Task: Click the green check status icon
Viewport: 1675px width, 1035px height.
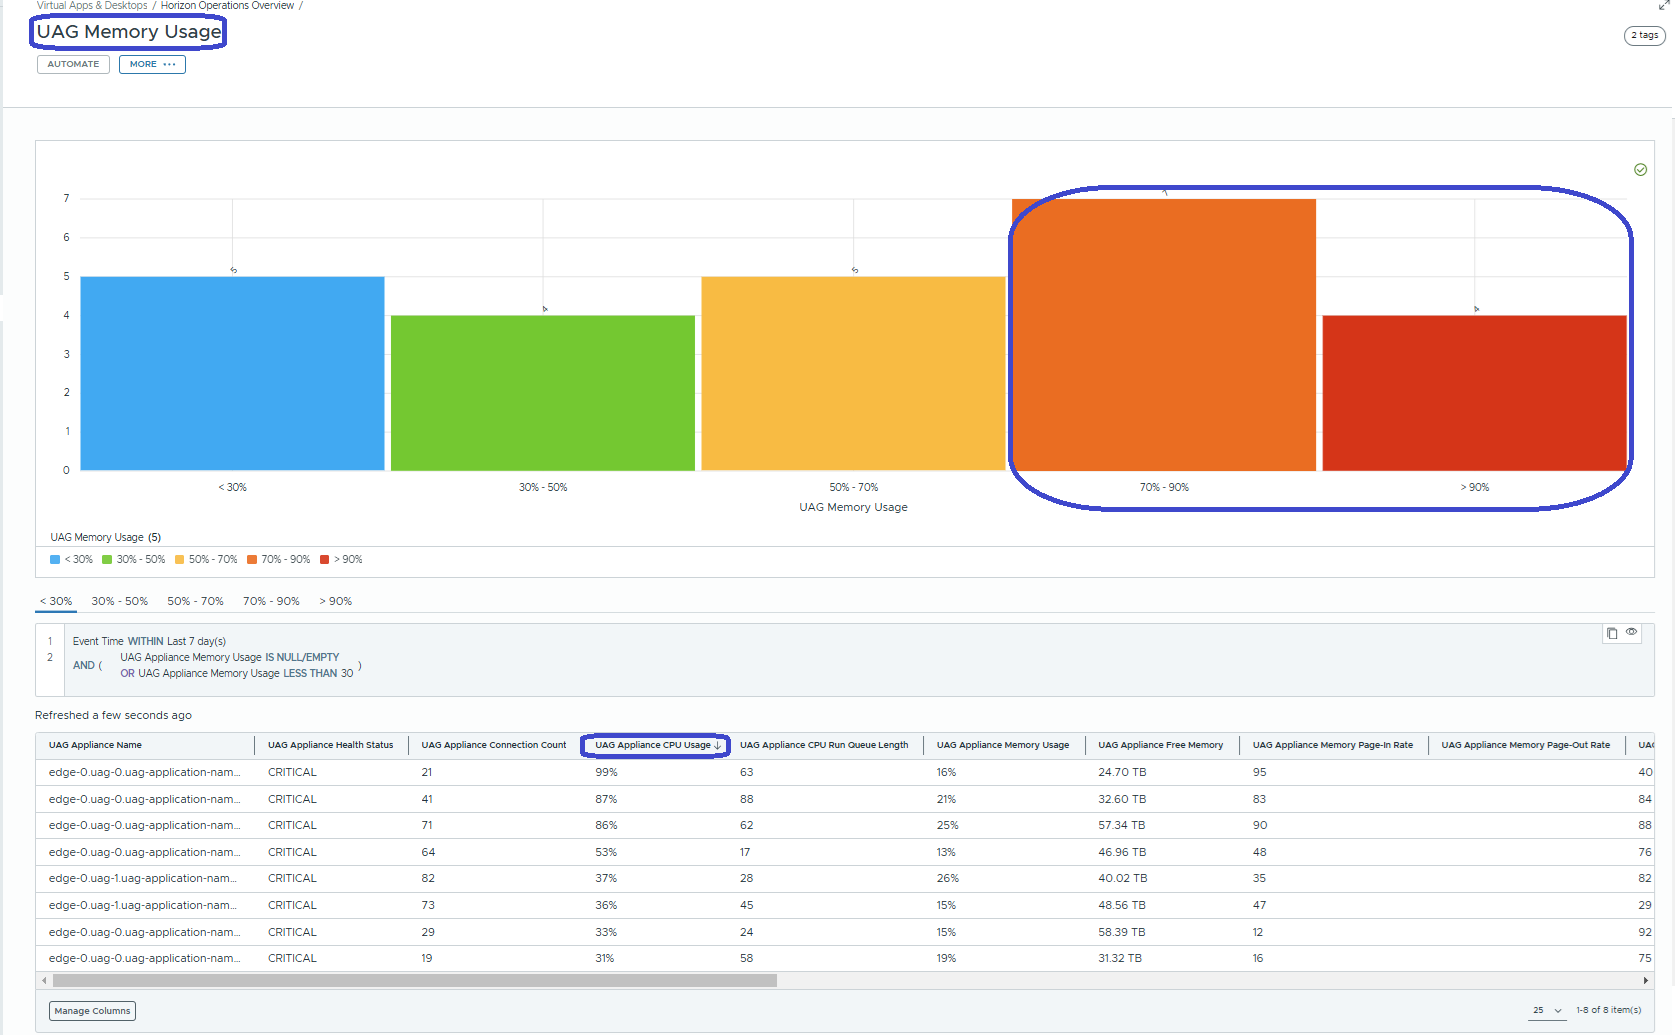Action: [x=1640, y=170]
